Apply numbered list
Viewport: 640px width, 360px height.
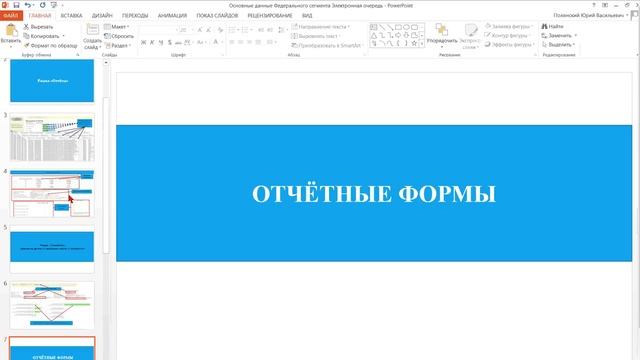[246, 30]
